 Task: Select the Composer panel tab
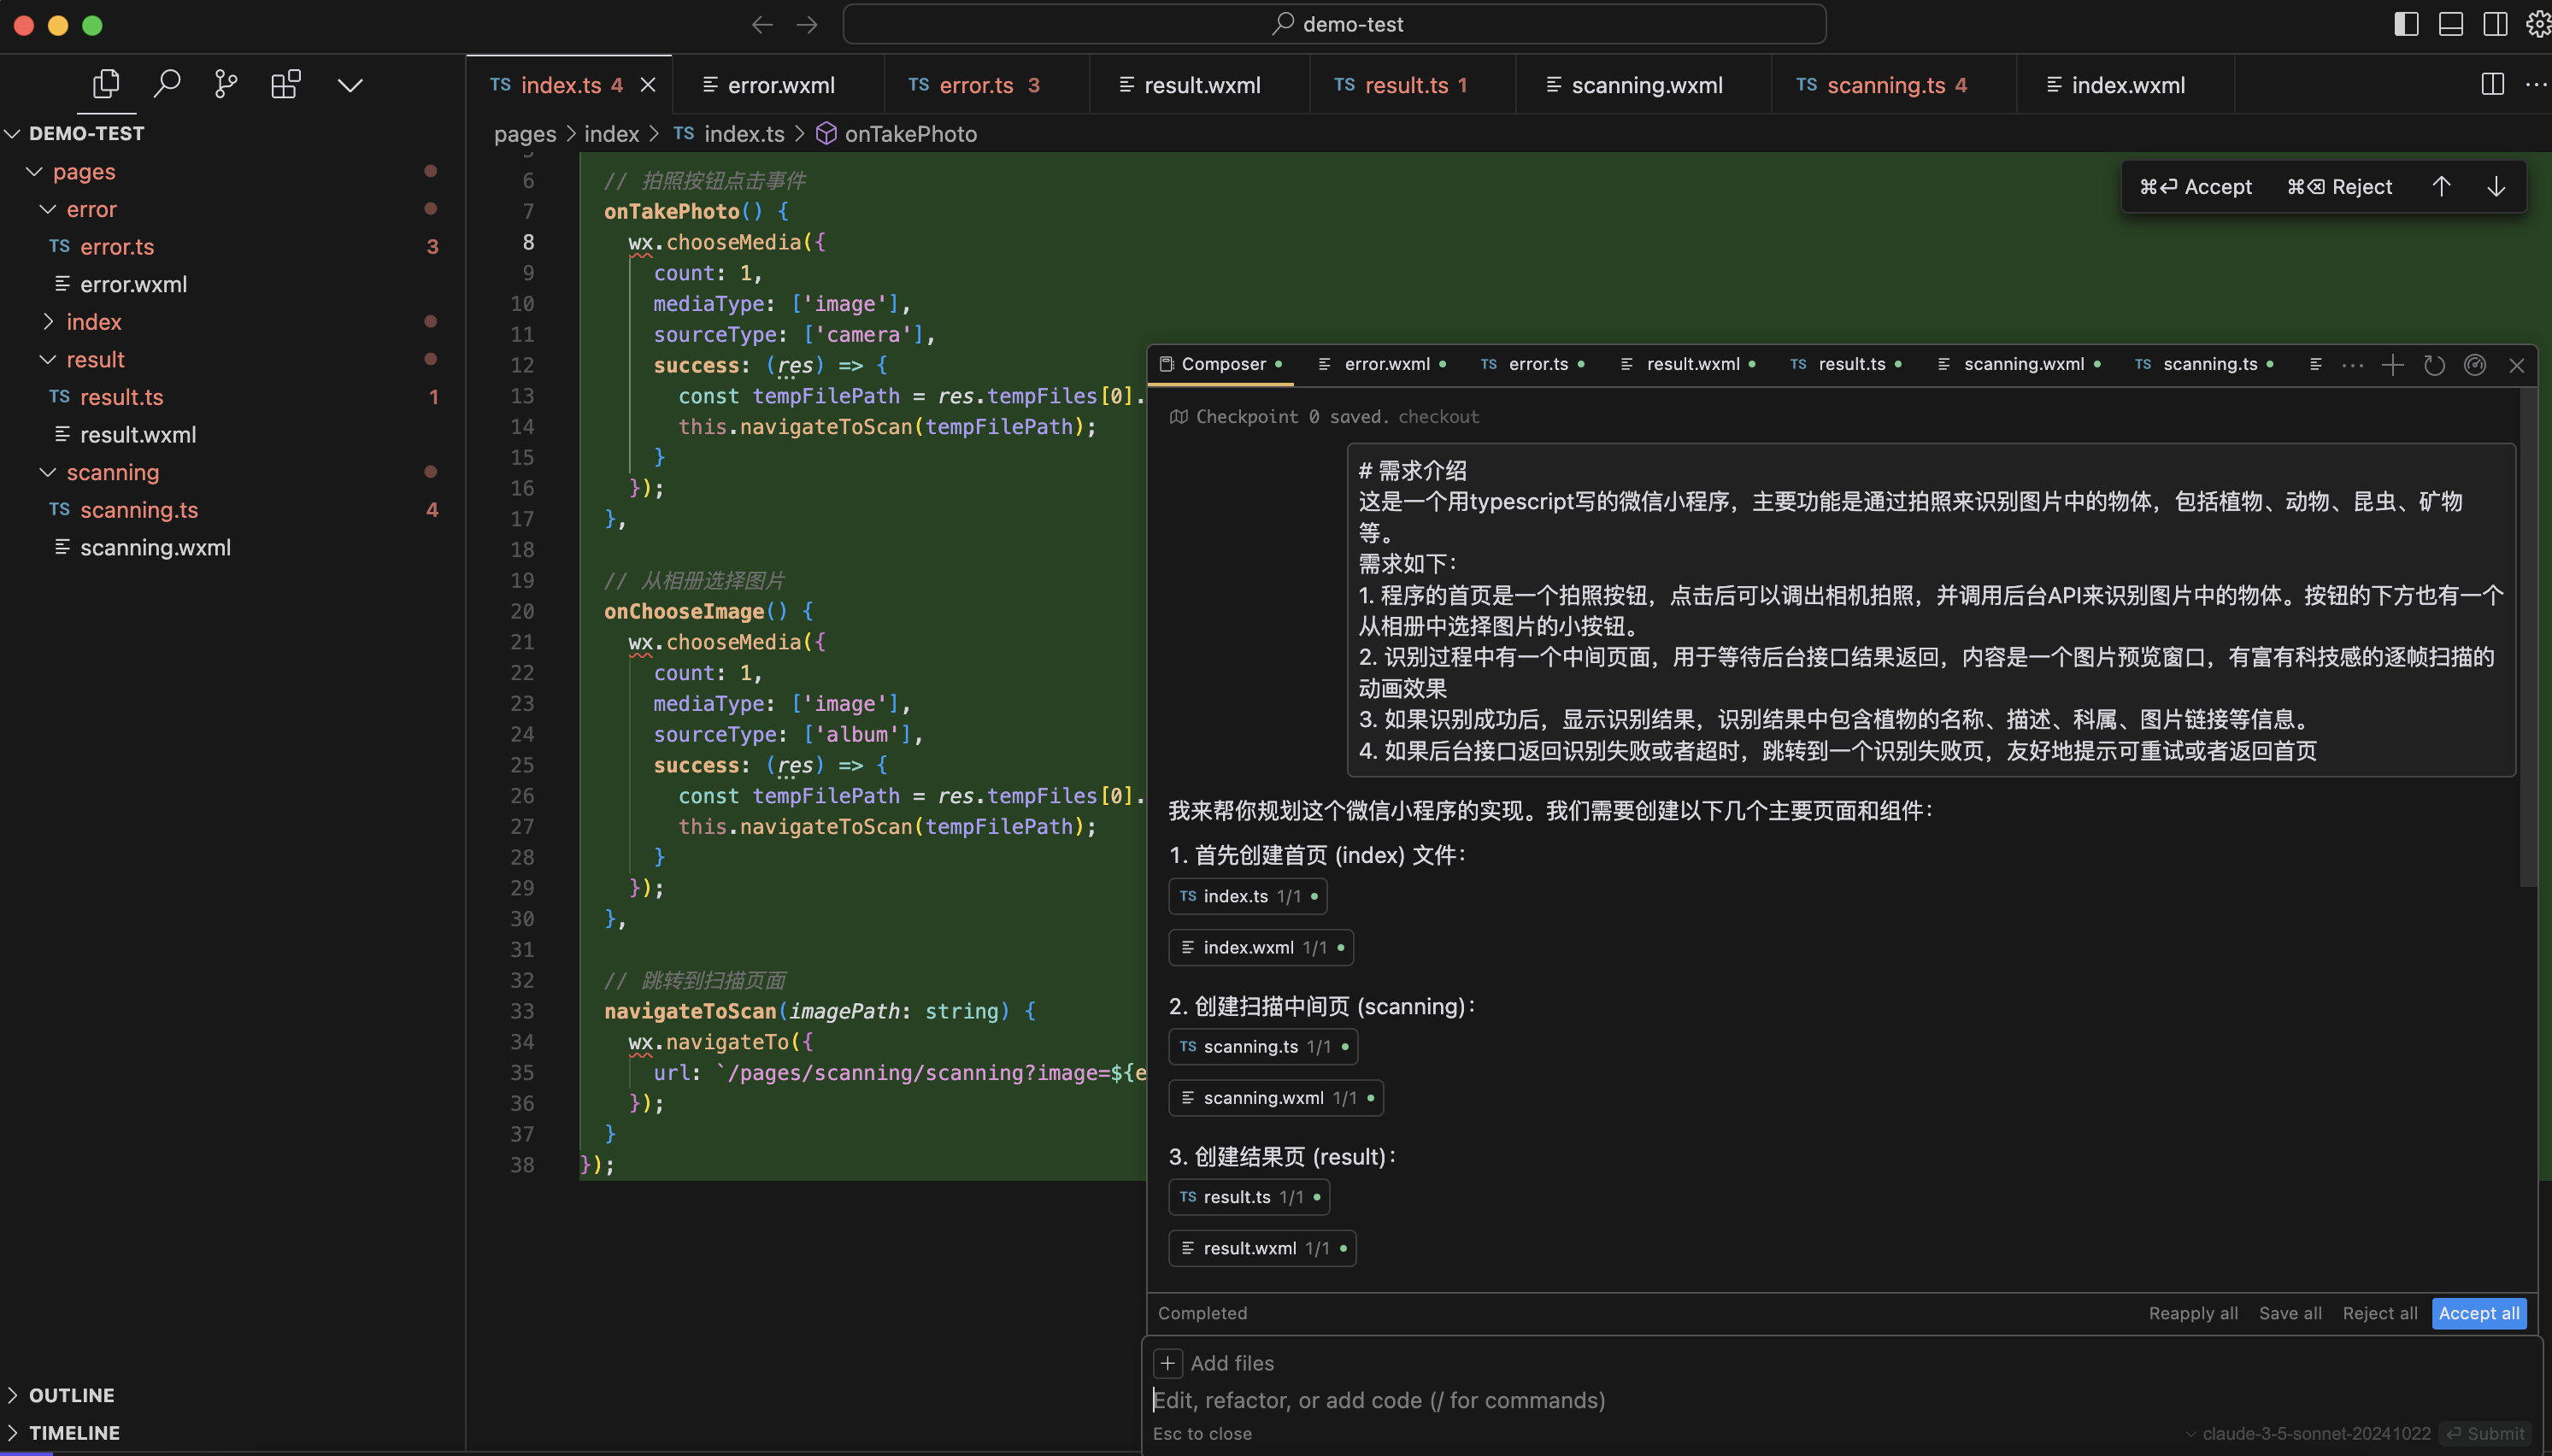(1220, 364)
